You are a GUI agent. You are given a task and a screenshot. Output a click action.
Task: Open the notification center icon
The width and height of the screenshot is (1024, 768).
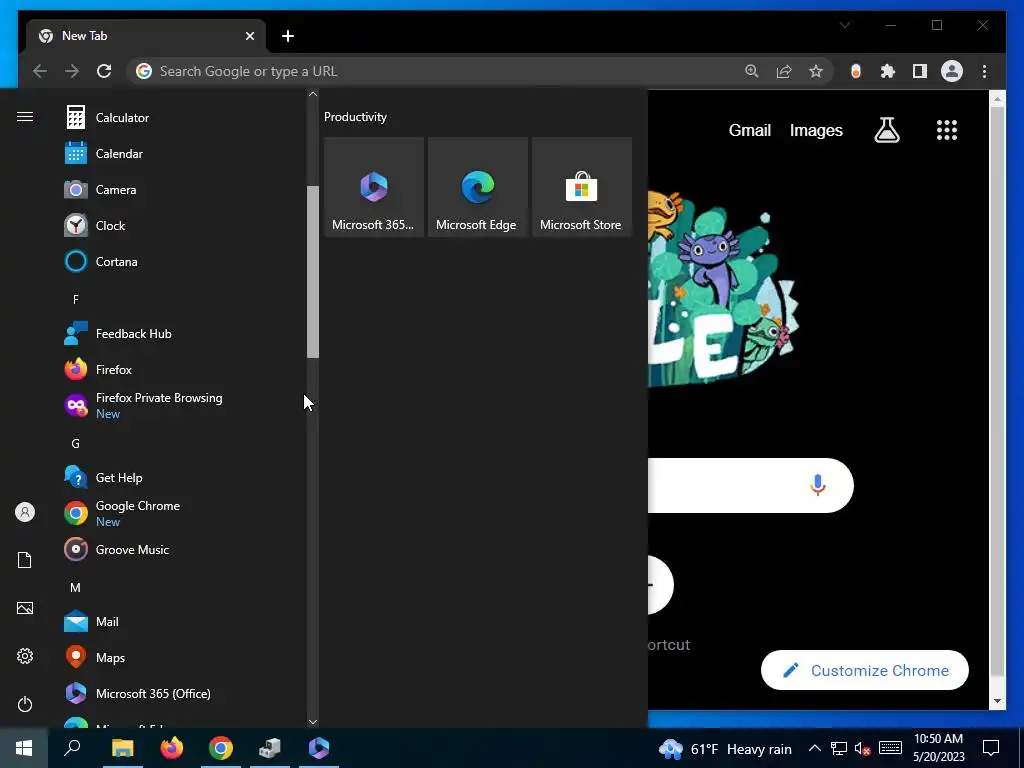pyautogui.click(x=991, y=748)
